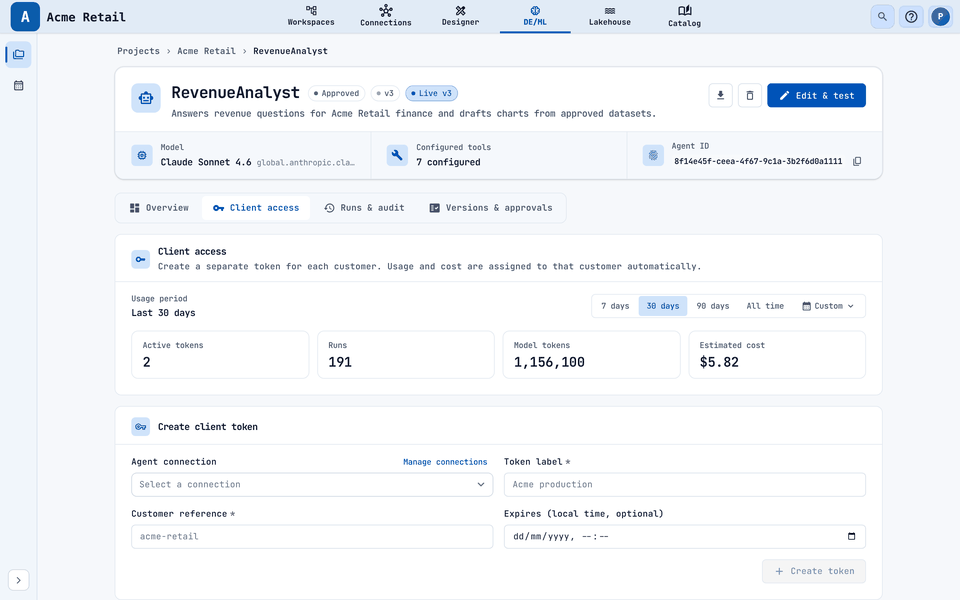Screen dimensions: 960x600
Task: Open the Custom date range dropdown
Action: 828,306
